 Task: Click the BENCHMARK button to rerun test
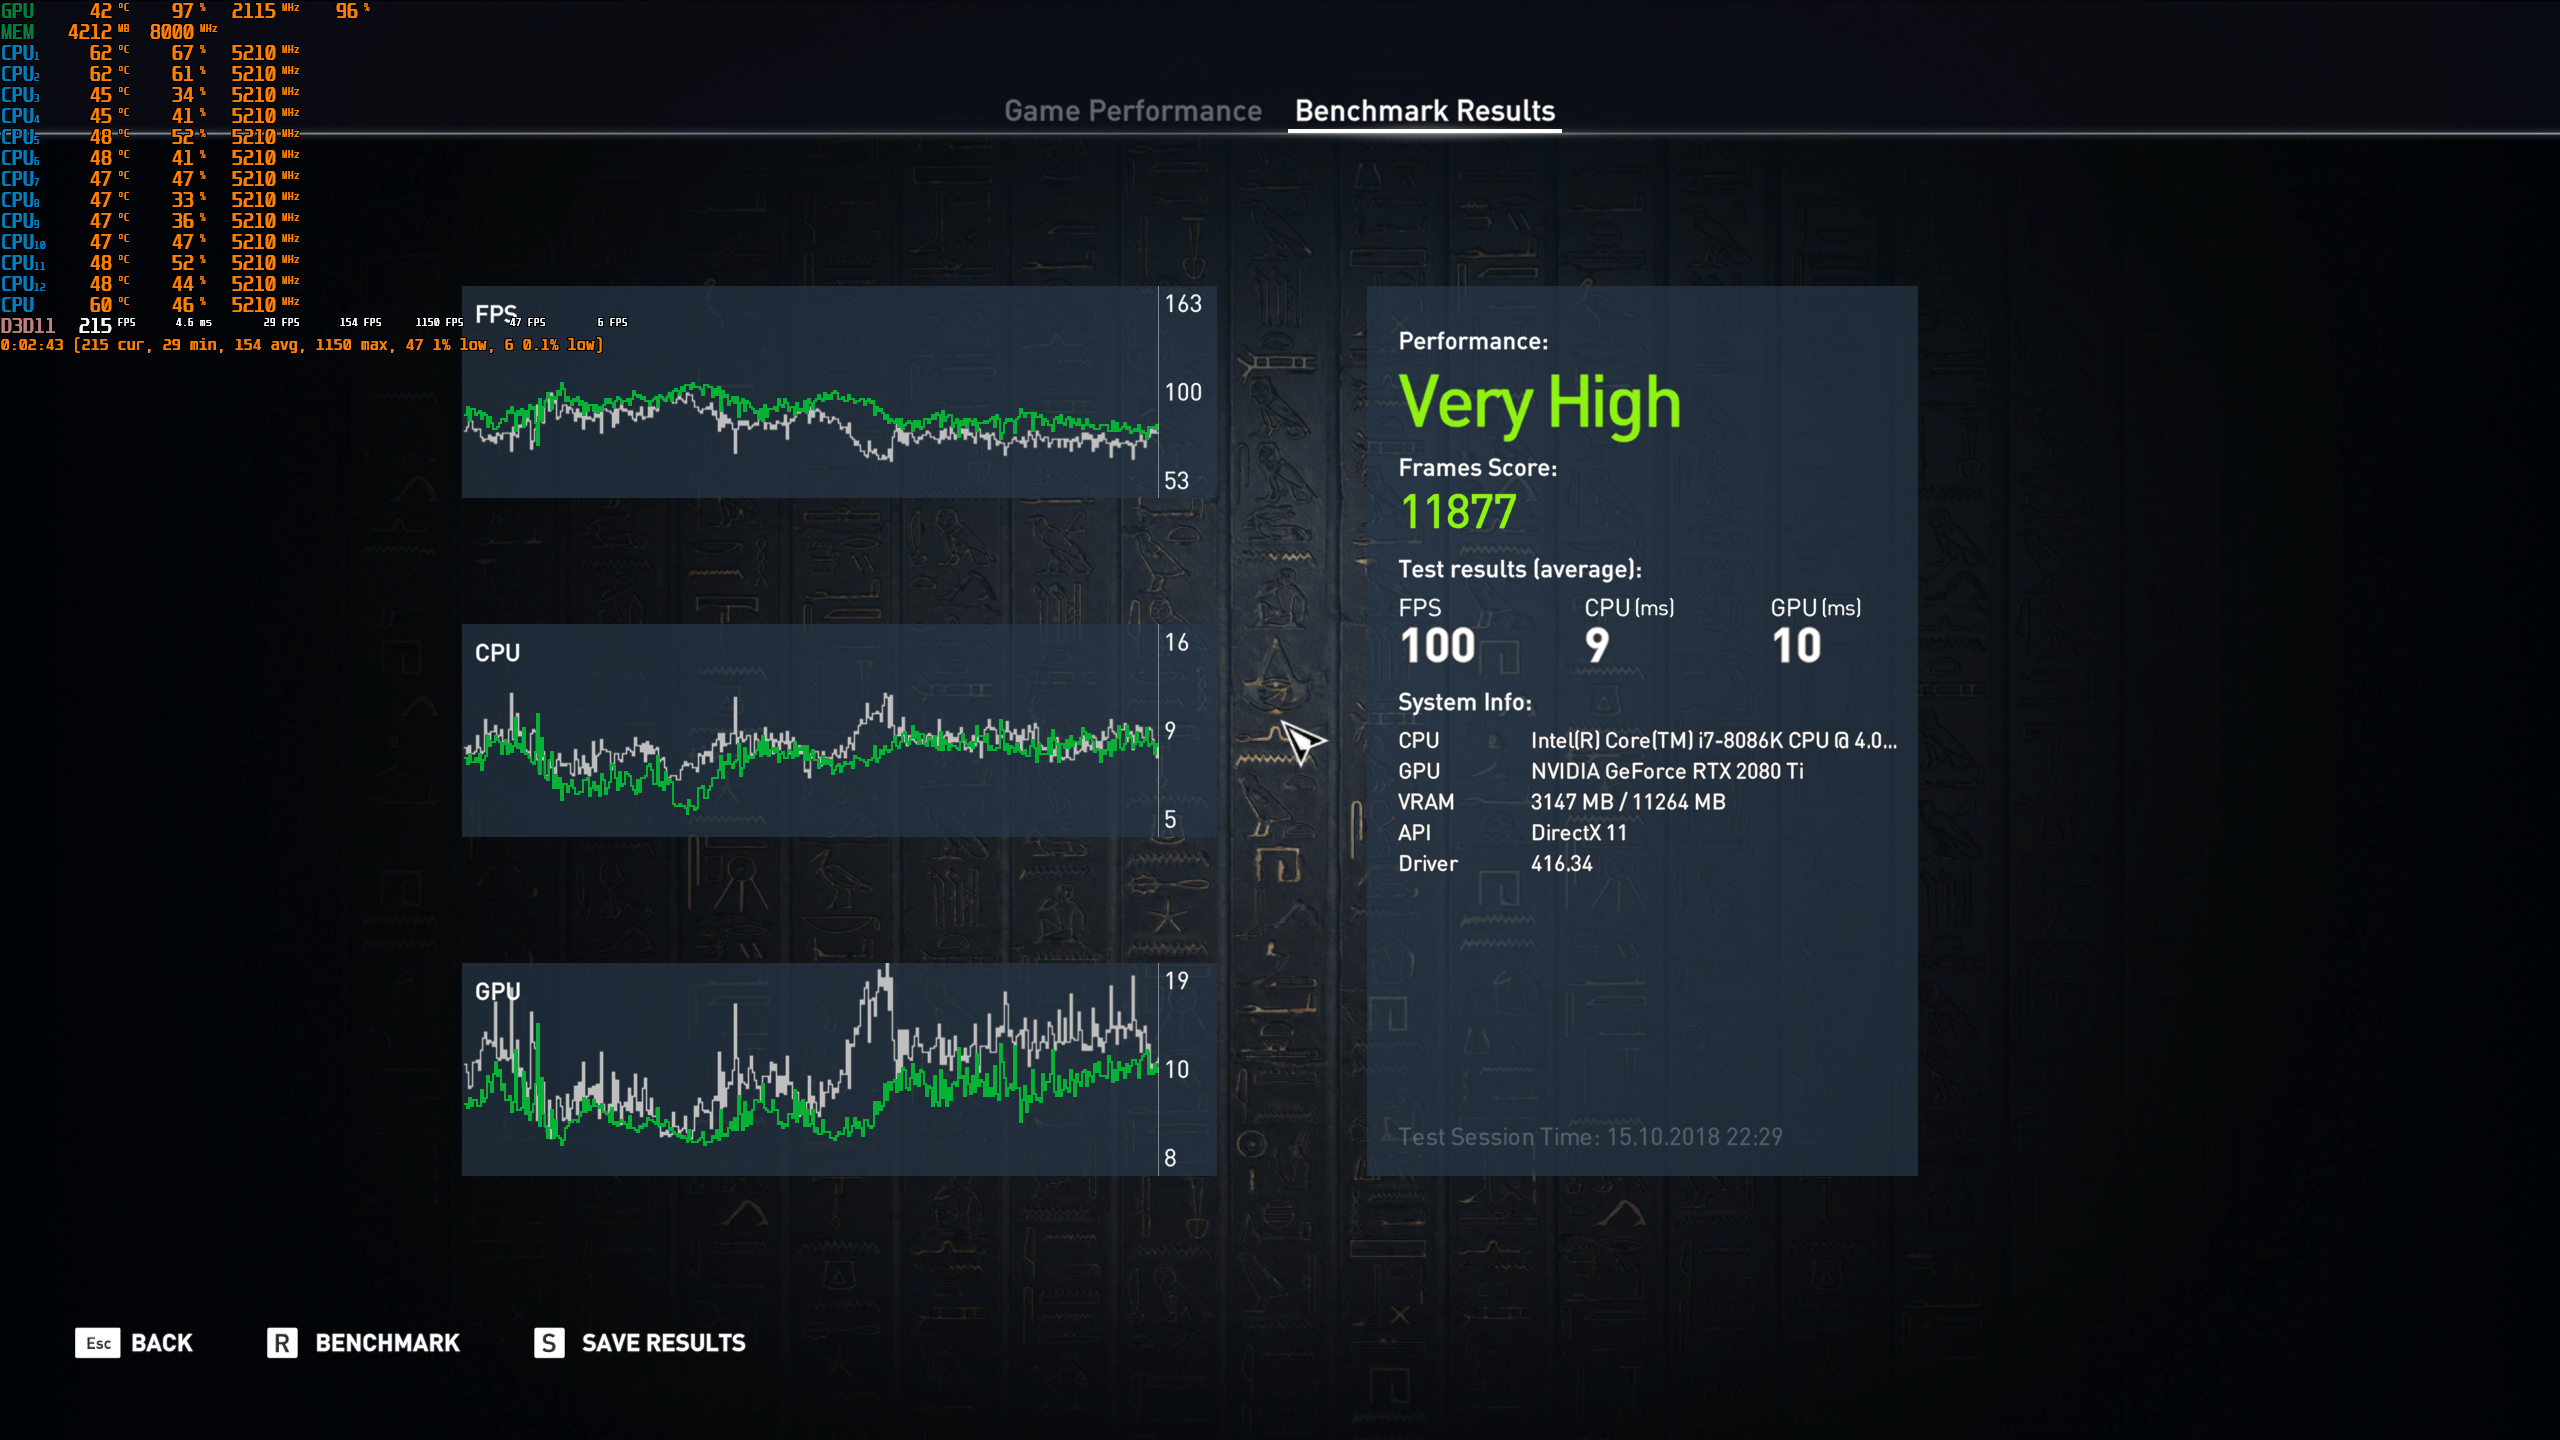tap(387, 1343)
